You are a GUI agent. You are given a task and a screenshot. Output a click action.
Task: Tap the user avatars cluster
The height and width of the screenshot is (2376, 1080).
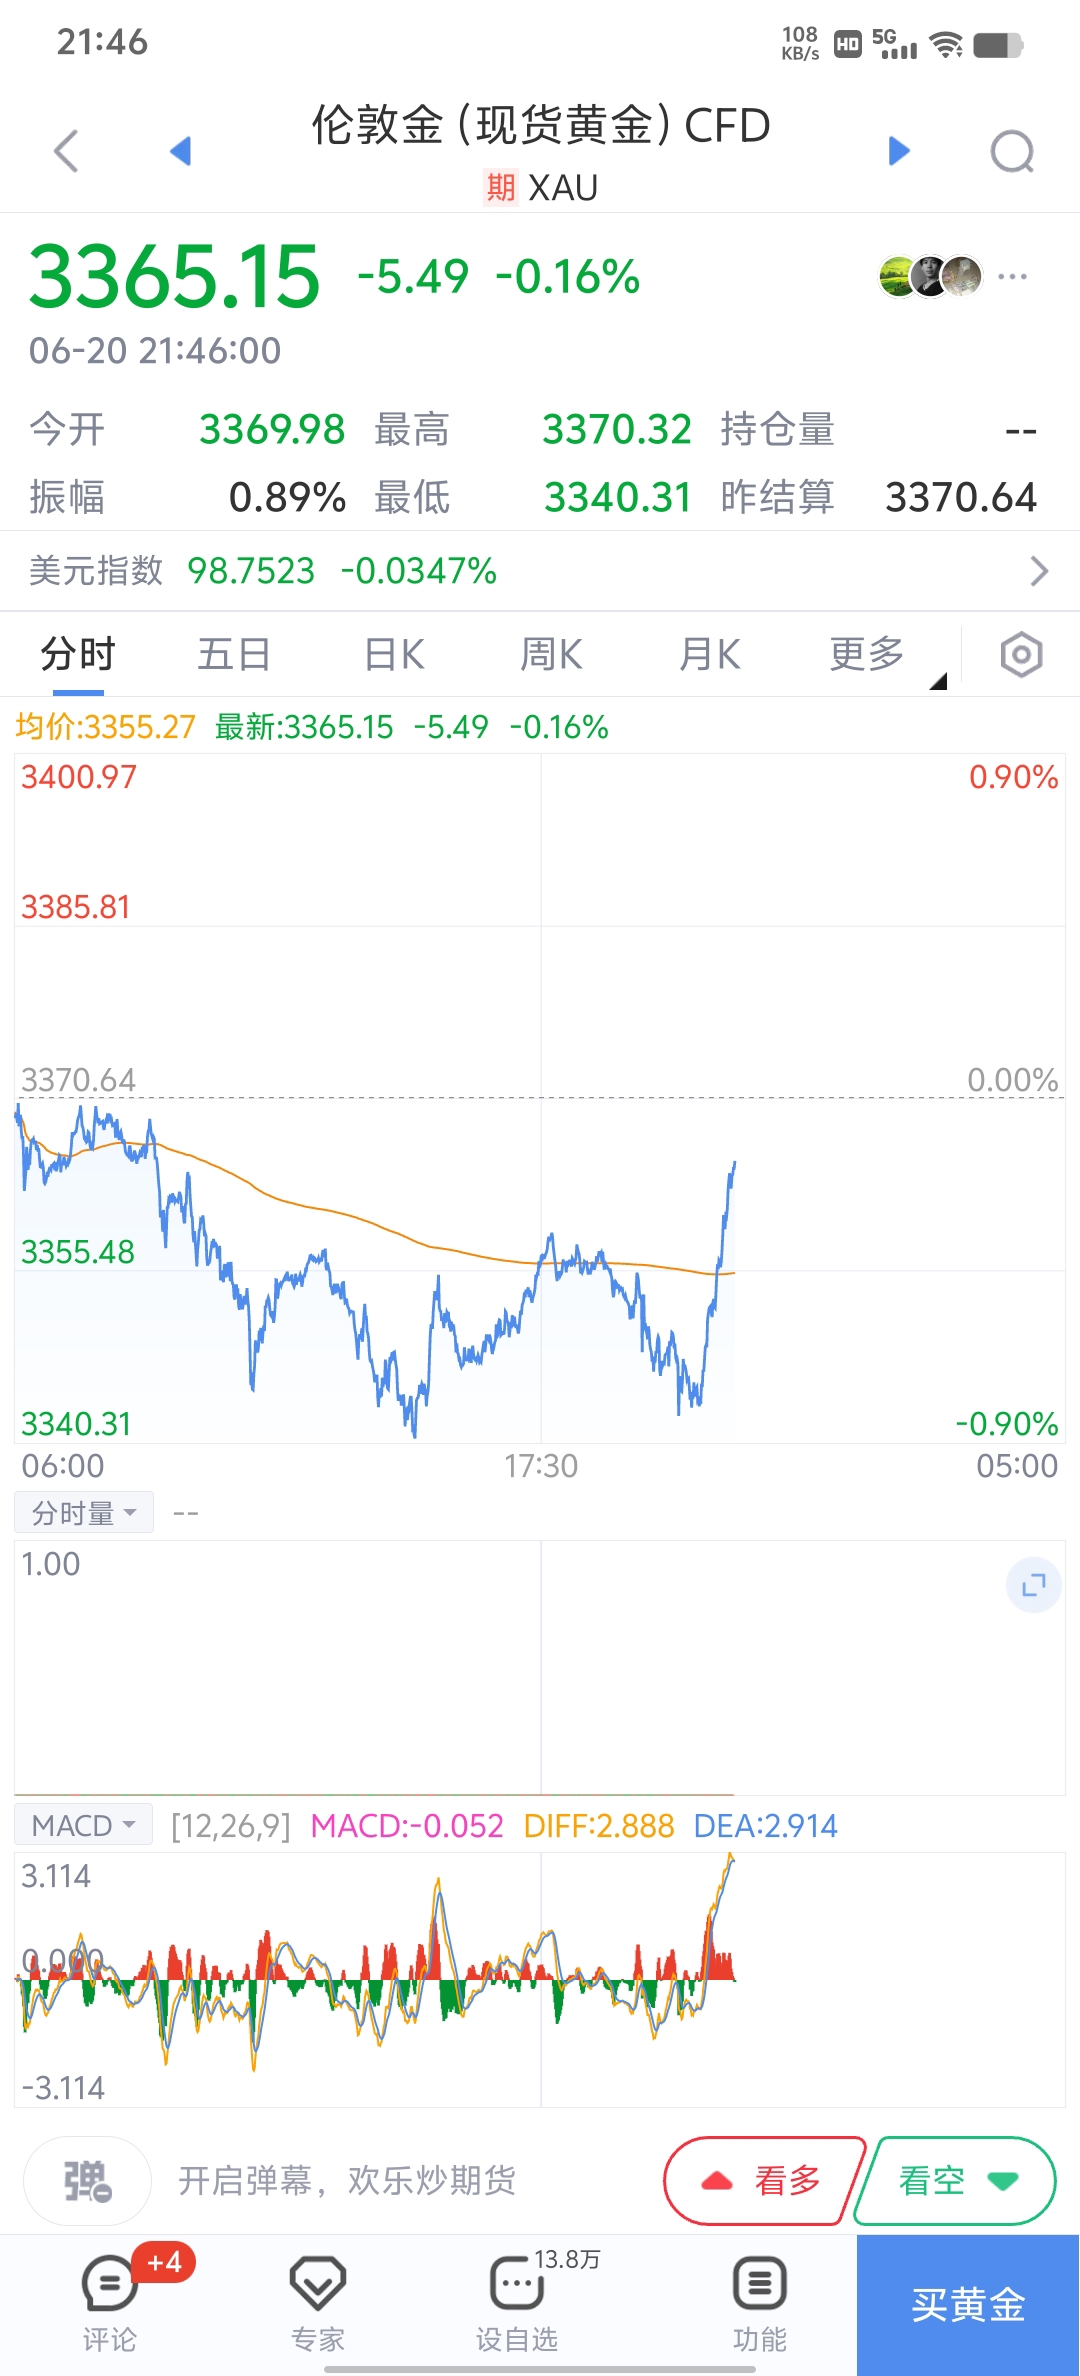(x=930, y=277)
